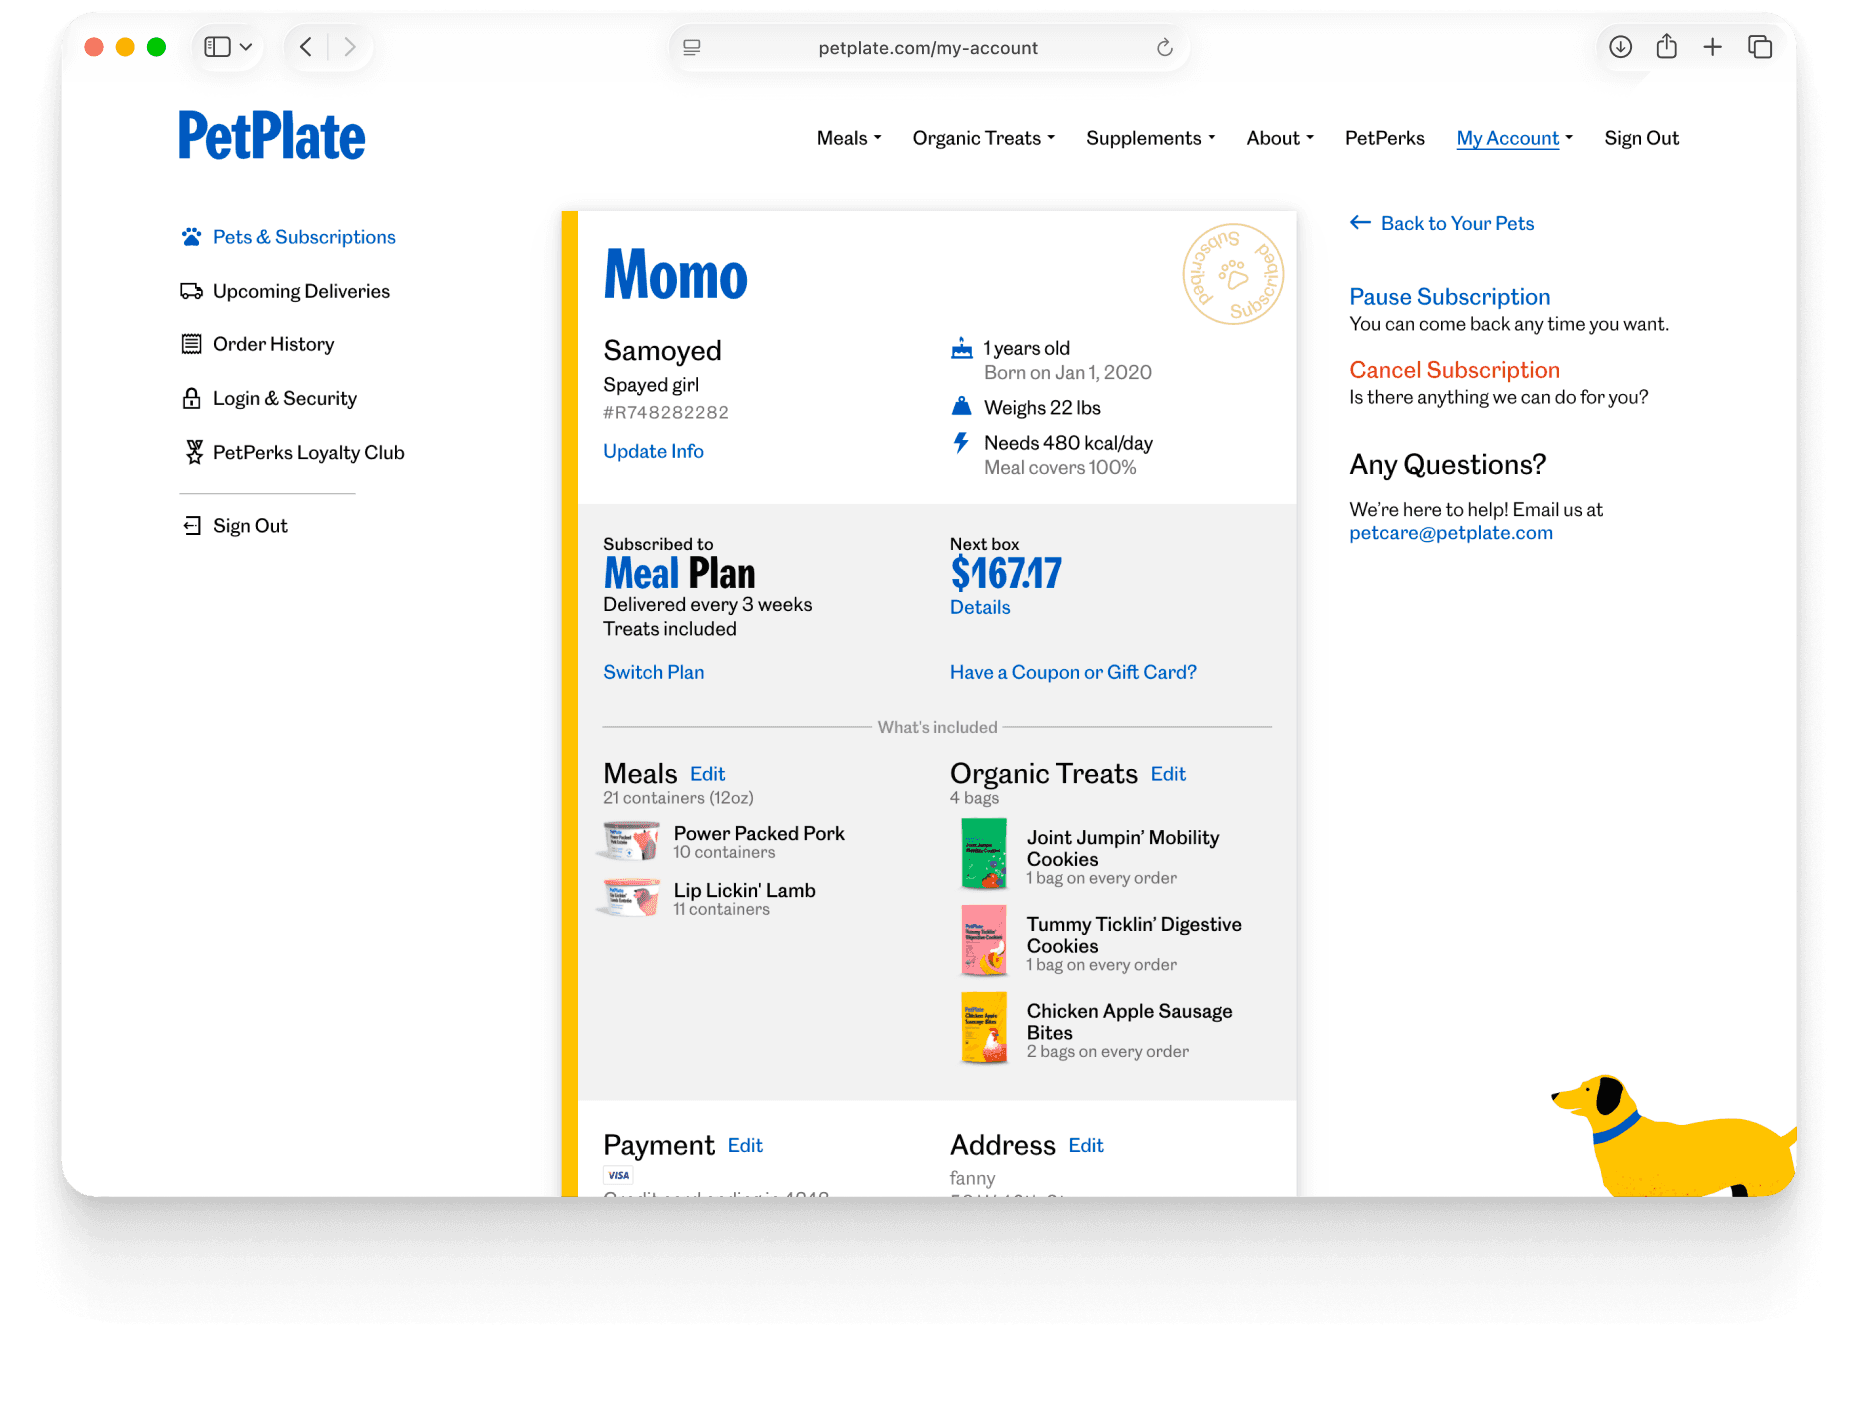Click the $167.17 next box price

tap(1005, 573)
